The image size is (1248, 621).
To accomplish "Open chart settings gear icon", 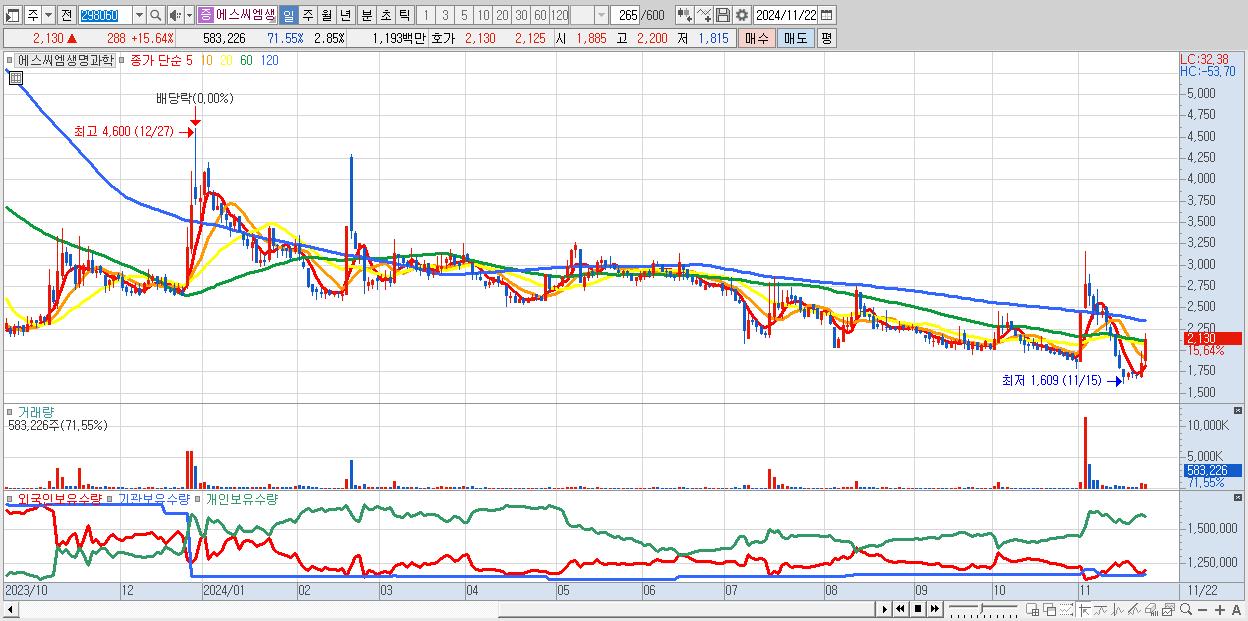I will pyautogui.click(x=742, y=15).
